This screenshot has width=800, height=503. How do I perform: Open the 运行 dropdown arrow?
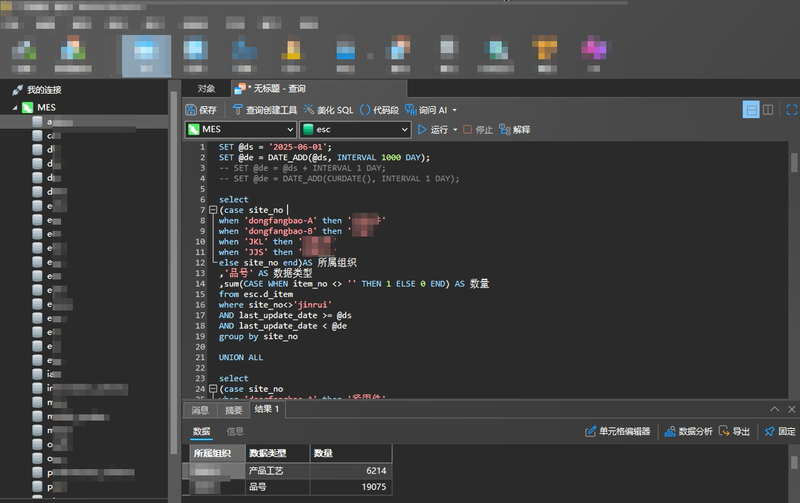point(456,130)
